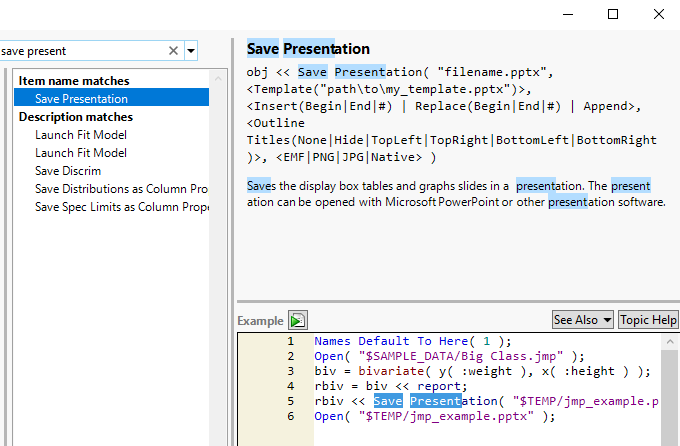Open the search options dropdown arrow
Screen dimensions: 680x446
(191, 50)
